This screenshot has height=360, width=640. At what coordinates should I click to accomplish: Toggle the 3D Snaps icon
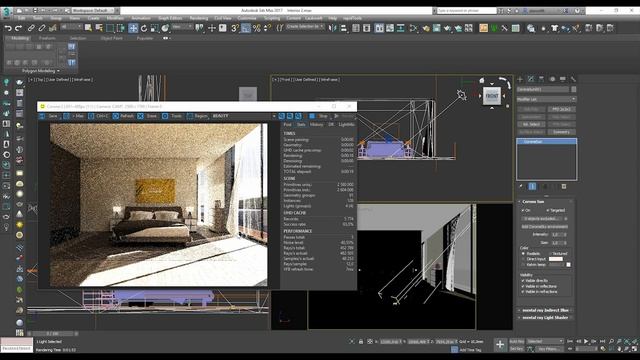click(x=235, y=28)
